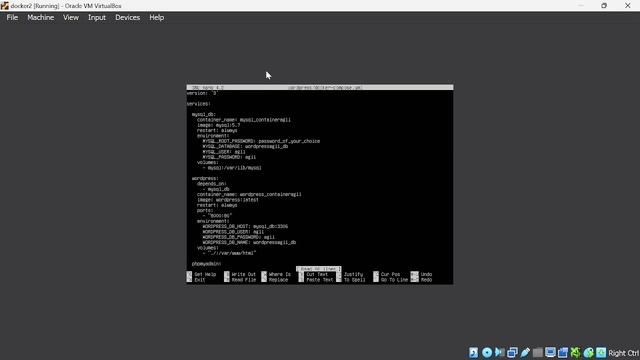Image resolution: width=640 pixels, height=360 pixels.
Task: Click the "ports:" line
Action: (205, 210)
